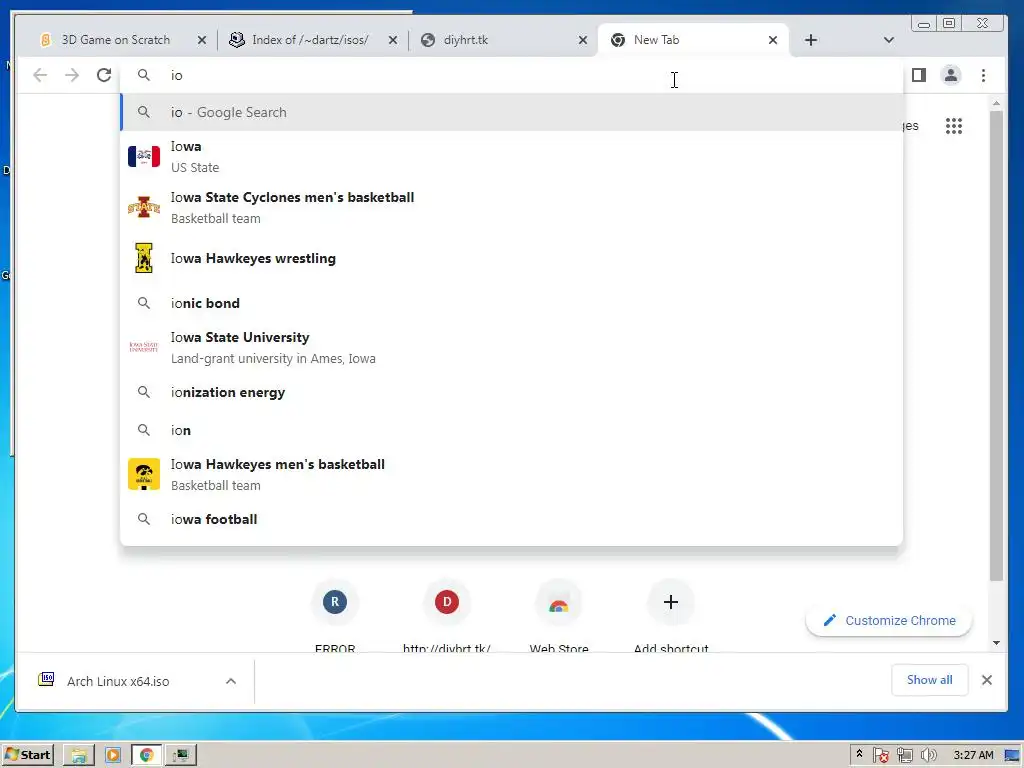Screen dimensions: 1024x768
Task: Open the Google apps grid
Action: coord(953,125)
